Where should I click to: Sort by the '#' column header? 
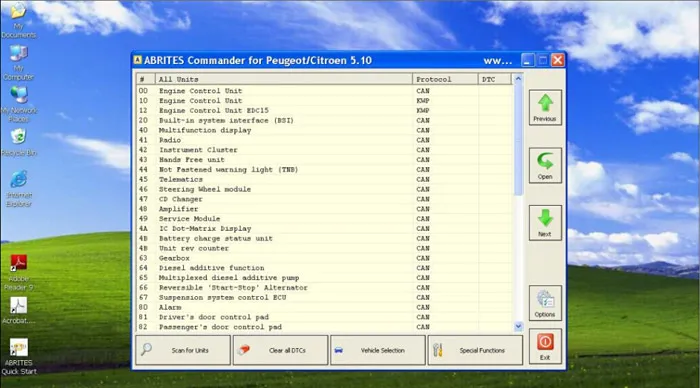pos(146,79)
